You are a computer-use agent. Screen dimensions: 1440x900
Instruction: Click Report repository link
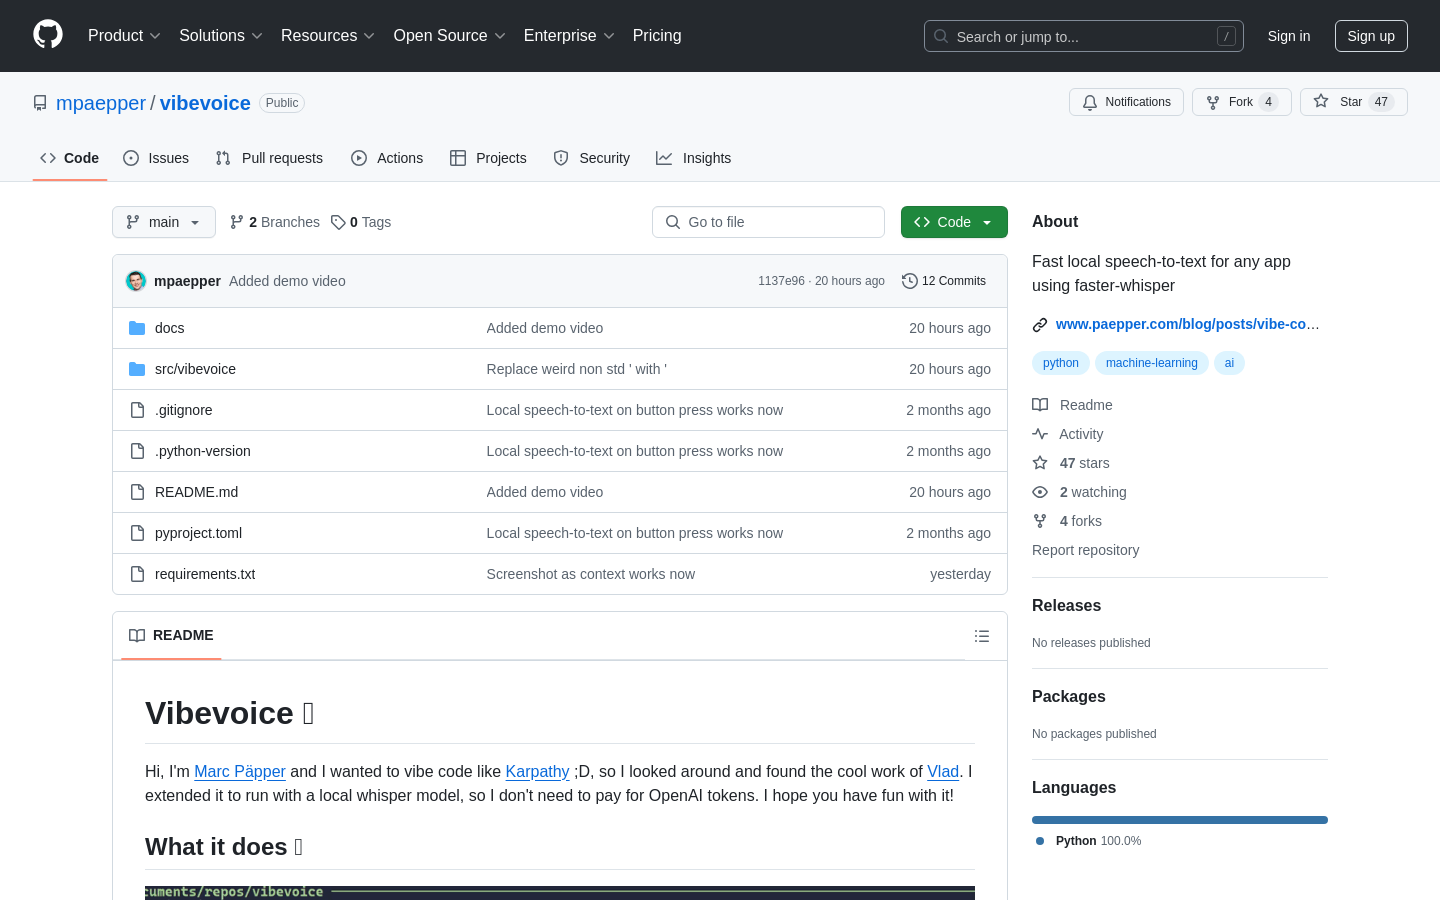click(x=1085, y=550)
